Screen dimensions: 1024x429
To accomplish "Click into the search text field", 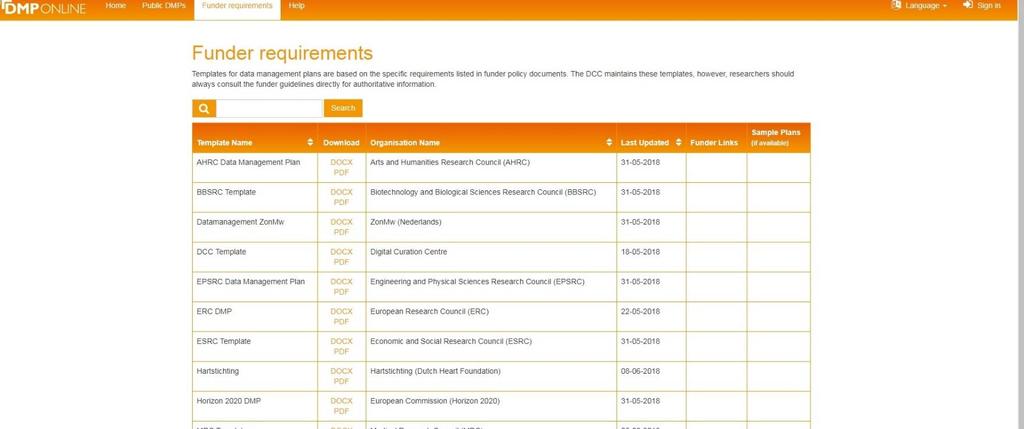I will pos(269,108).
